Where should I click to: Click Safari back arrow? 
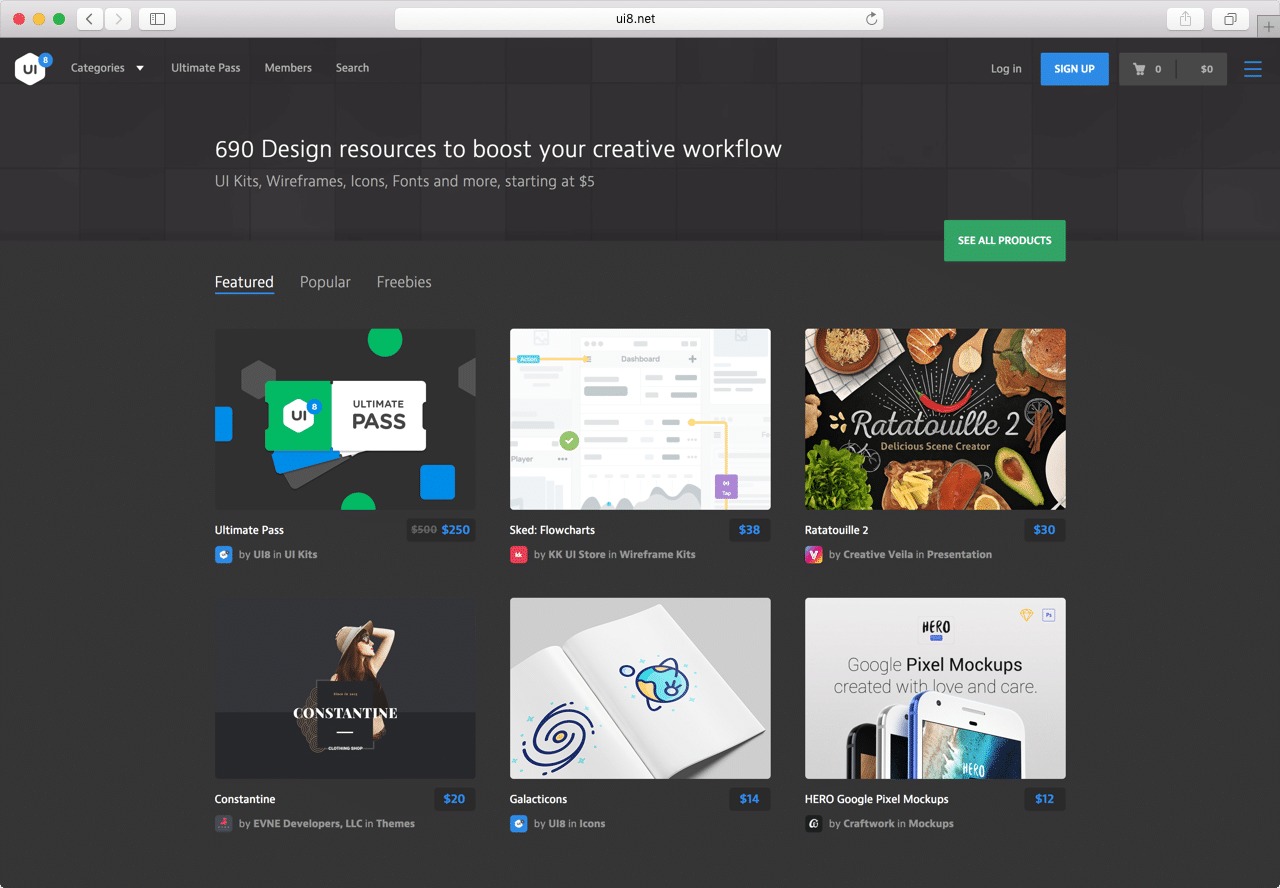pos(90,19)
